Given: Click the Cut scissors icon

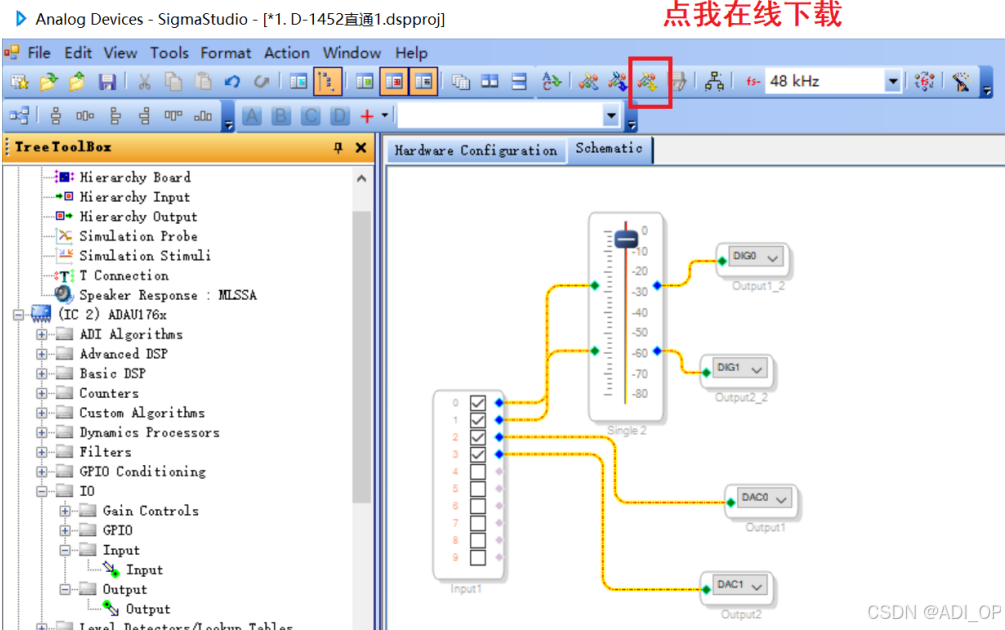Looking at the screenshot, I should (144, 81).
